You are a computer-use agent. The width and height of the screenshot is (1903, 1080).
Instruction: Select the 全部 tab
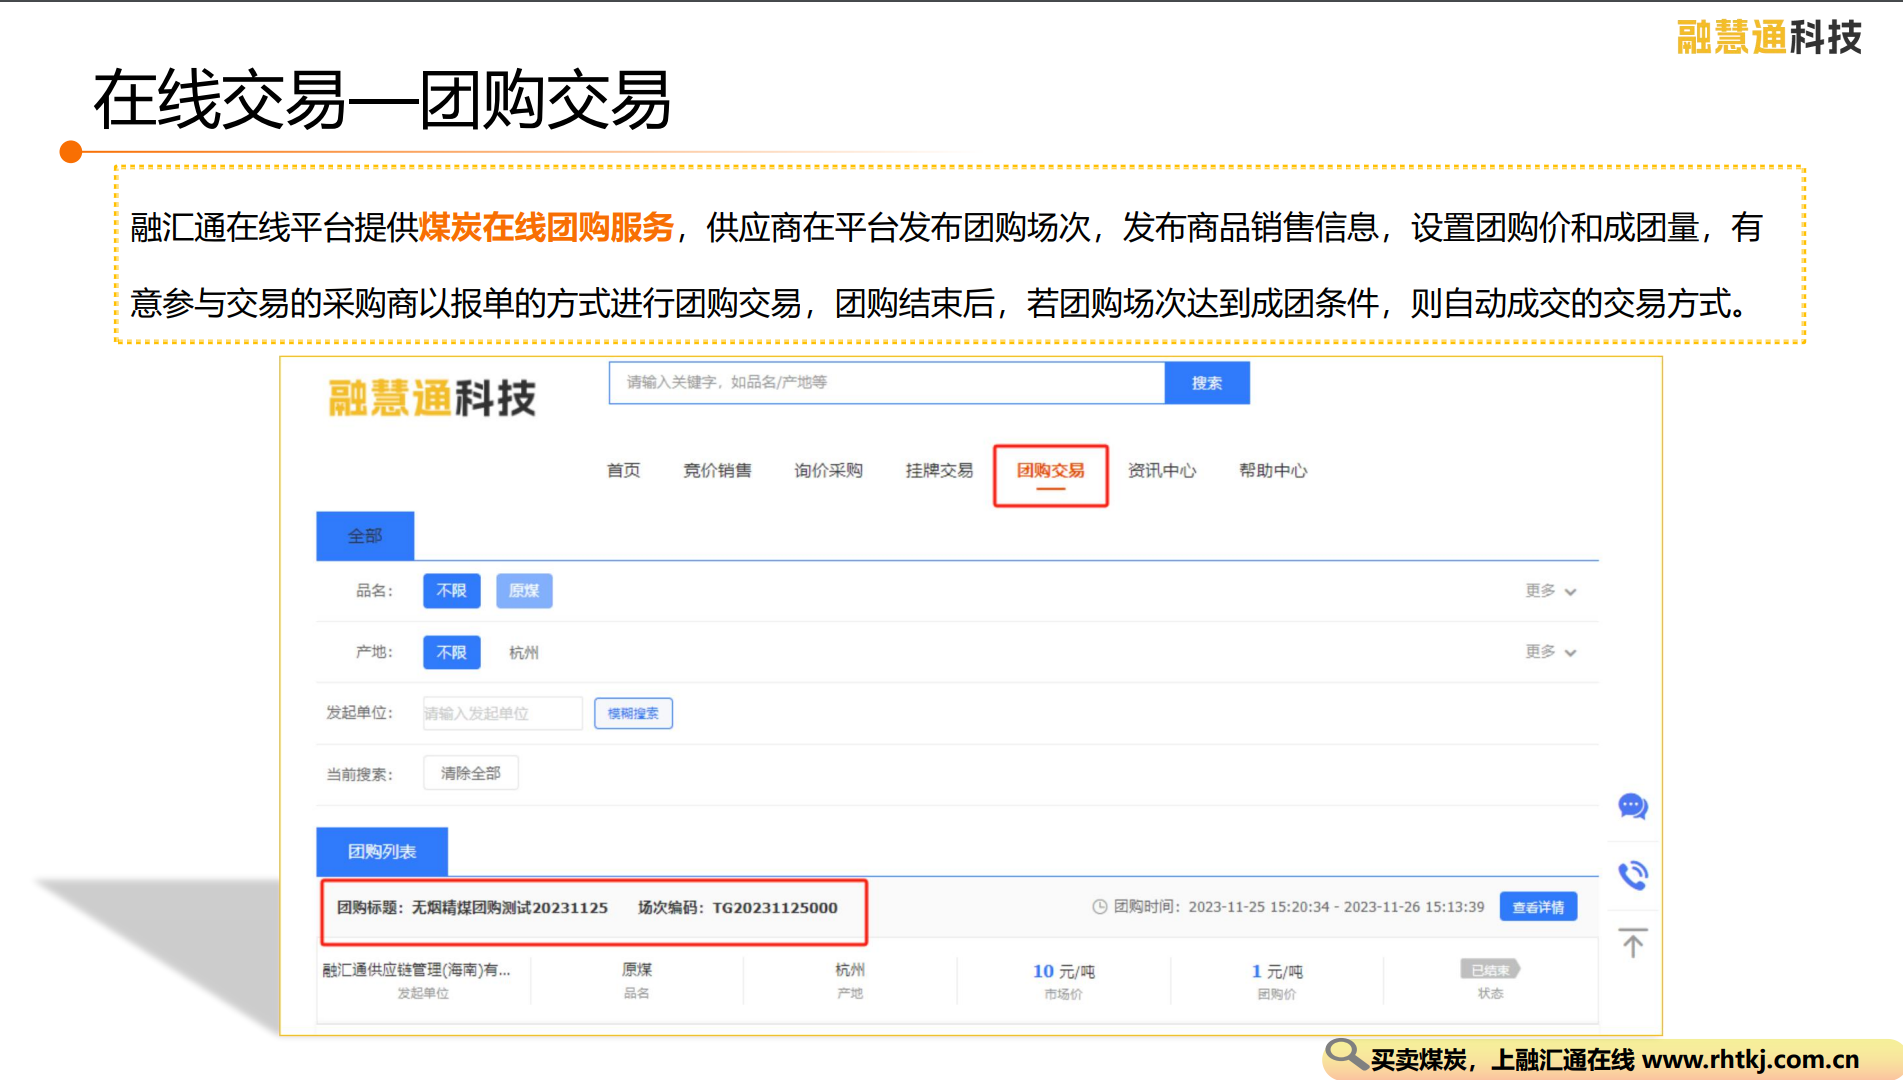pos(365,536)
